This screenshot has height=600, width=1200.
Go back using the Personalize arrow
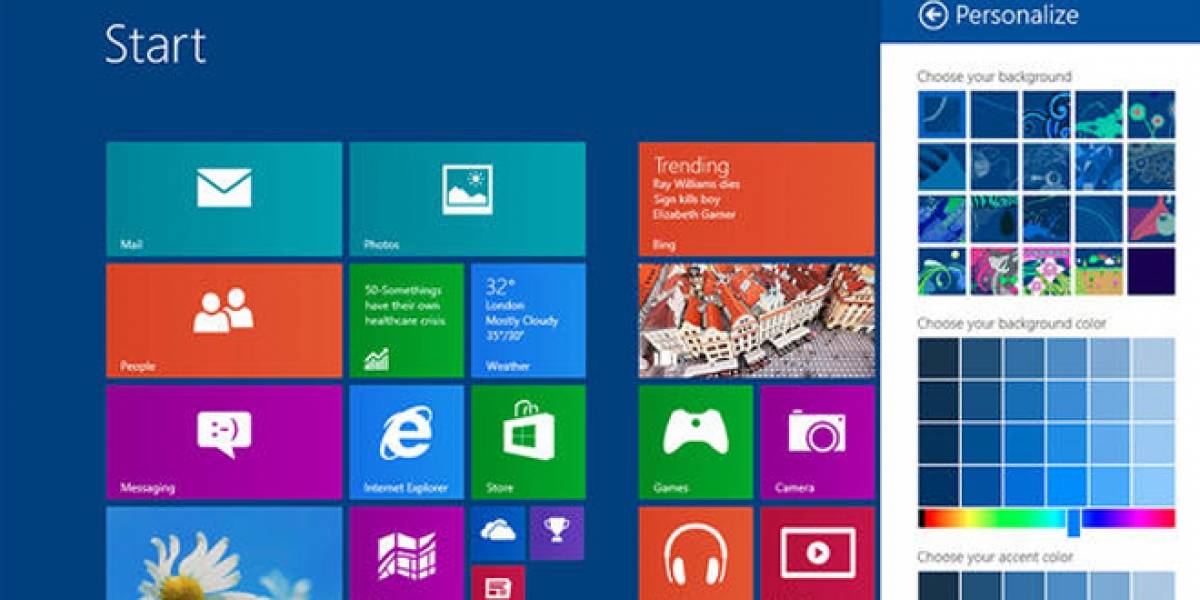tap(932, 16)
